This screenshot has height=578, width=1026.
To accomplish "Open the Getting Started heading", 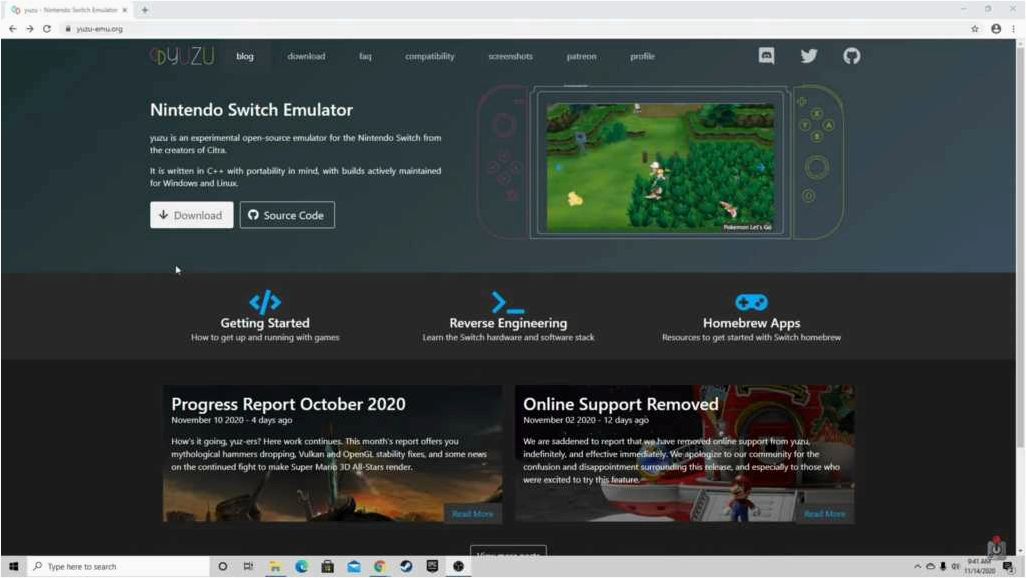I will pos(265,323).
